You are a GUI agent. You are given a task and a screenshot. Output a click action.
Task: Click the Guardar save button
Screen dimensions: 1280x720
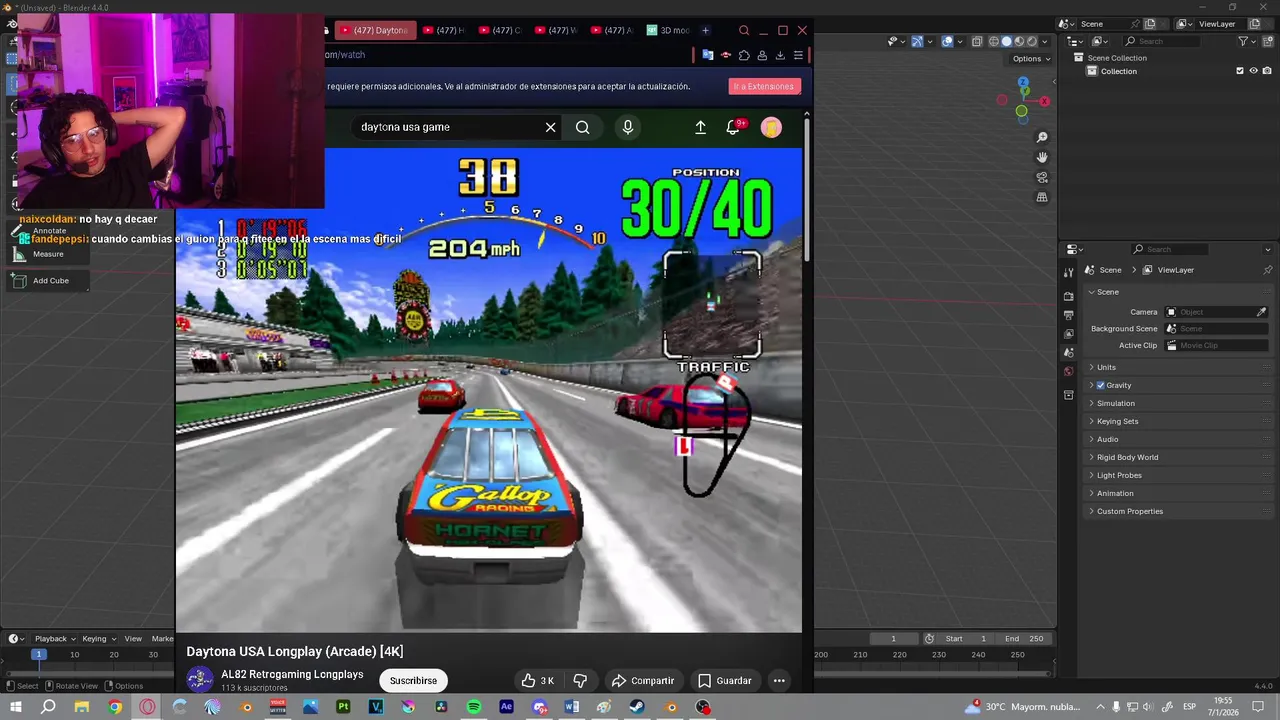coord(724,681)
